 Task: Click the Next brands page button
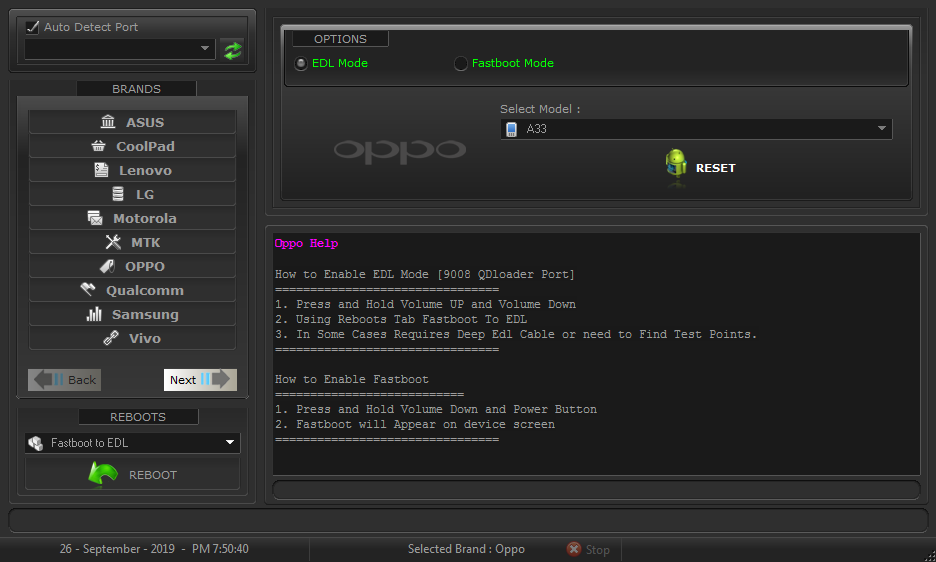click(x=200, y=380)
